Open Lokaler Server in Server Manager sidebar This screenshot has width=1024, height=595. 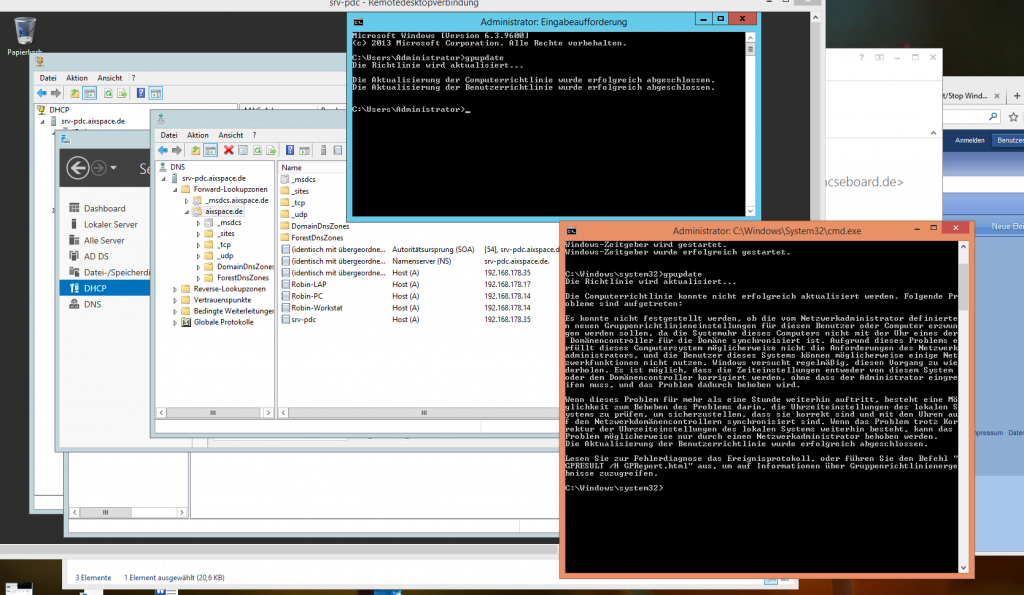click(104, 224)
